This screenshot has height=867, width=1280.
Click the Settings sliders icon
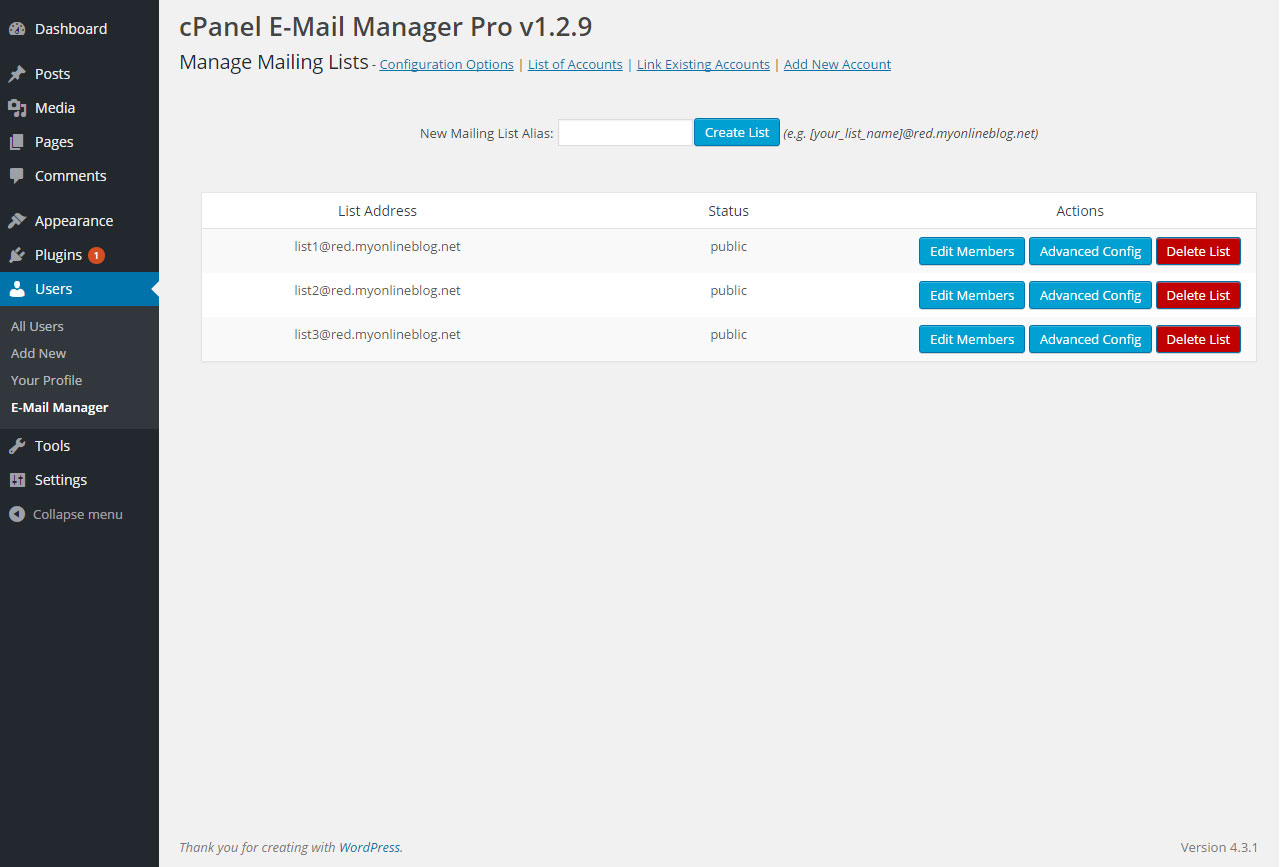[x=17, y=480]
